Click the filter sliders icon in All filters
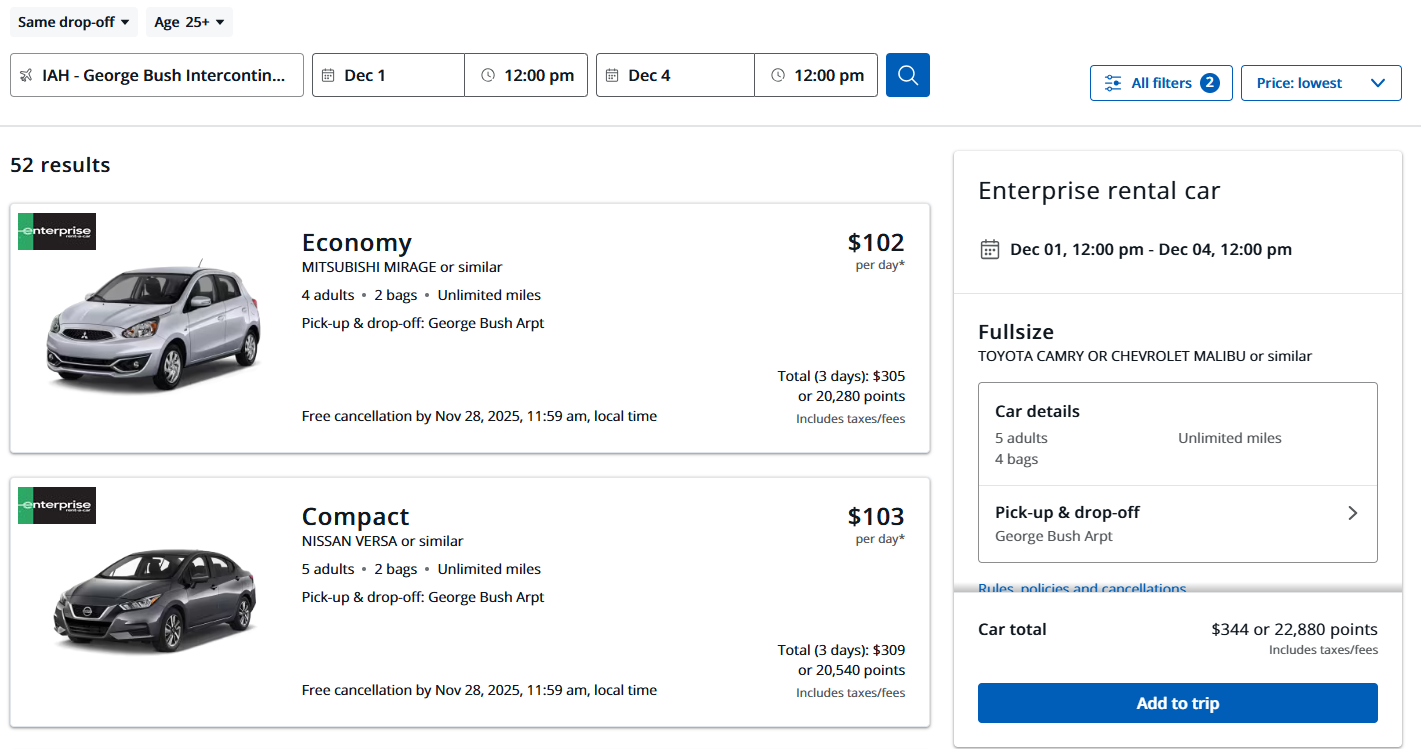 pos(1113,83)
